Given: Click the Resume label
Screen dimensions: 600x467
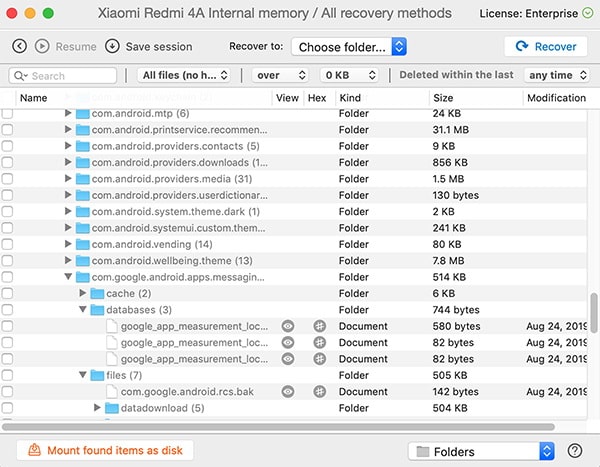Looking at the screenshot, I should [x=76, y=47].
